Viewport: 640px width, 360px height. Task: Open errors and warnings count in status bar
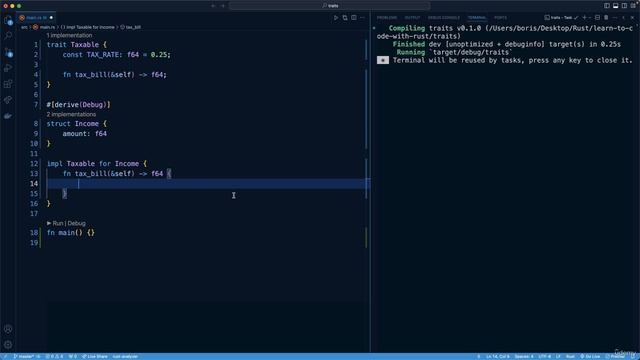[54, 356]
